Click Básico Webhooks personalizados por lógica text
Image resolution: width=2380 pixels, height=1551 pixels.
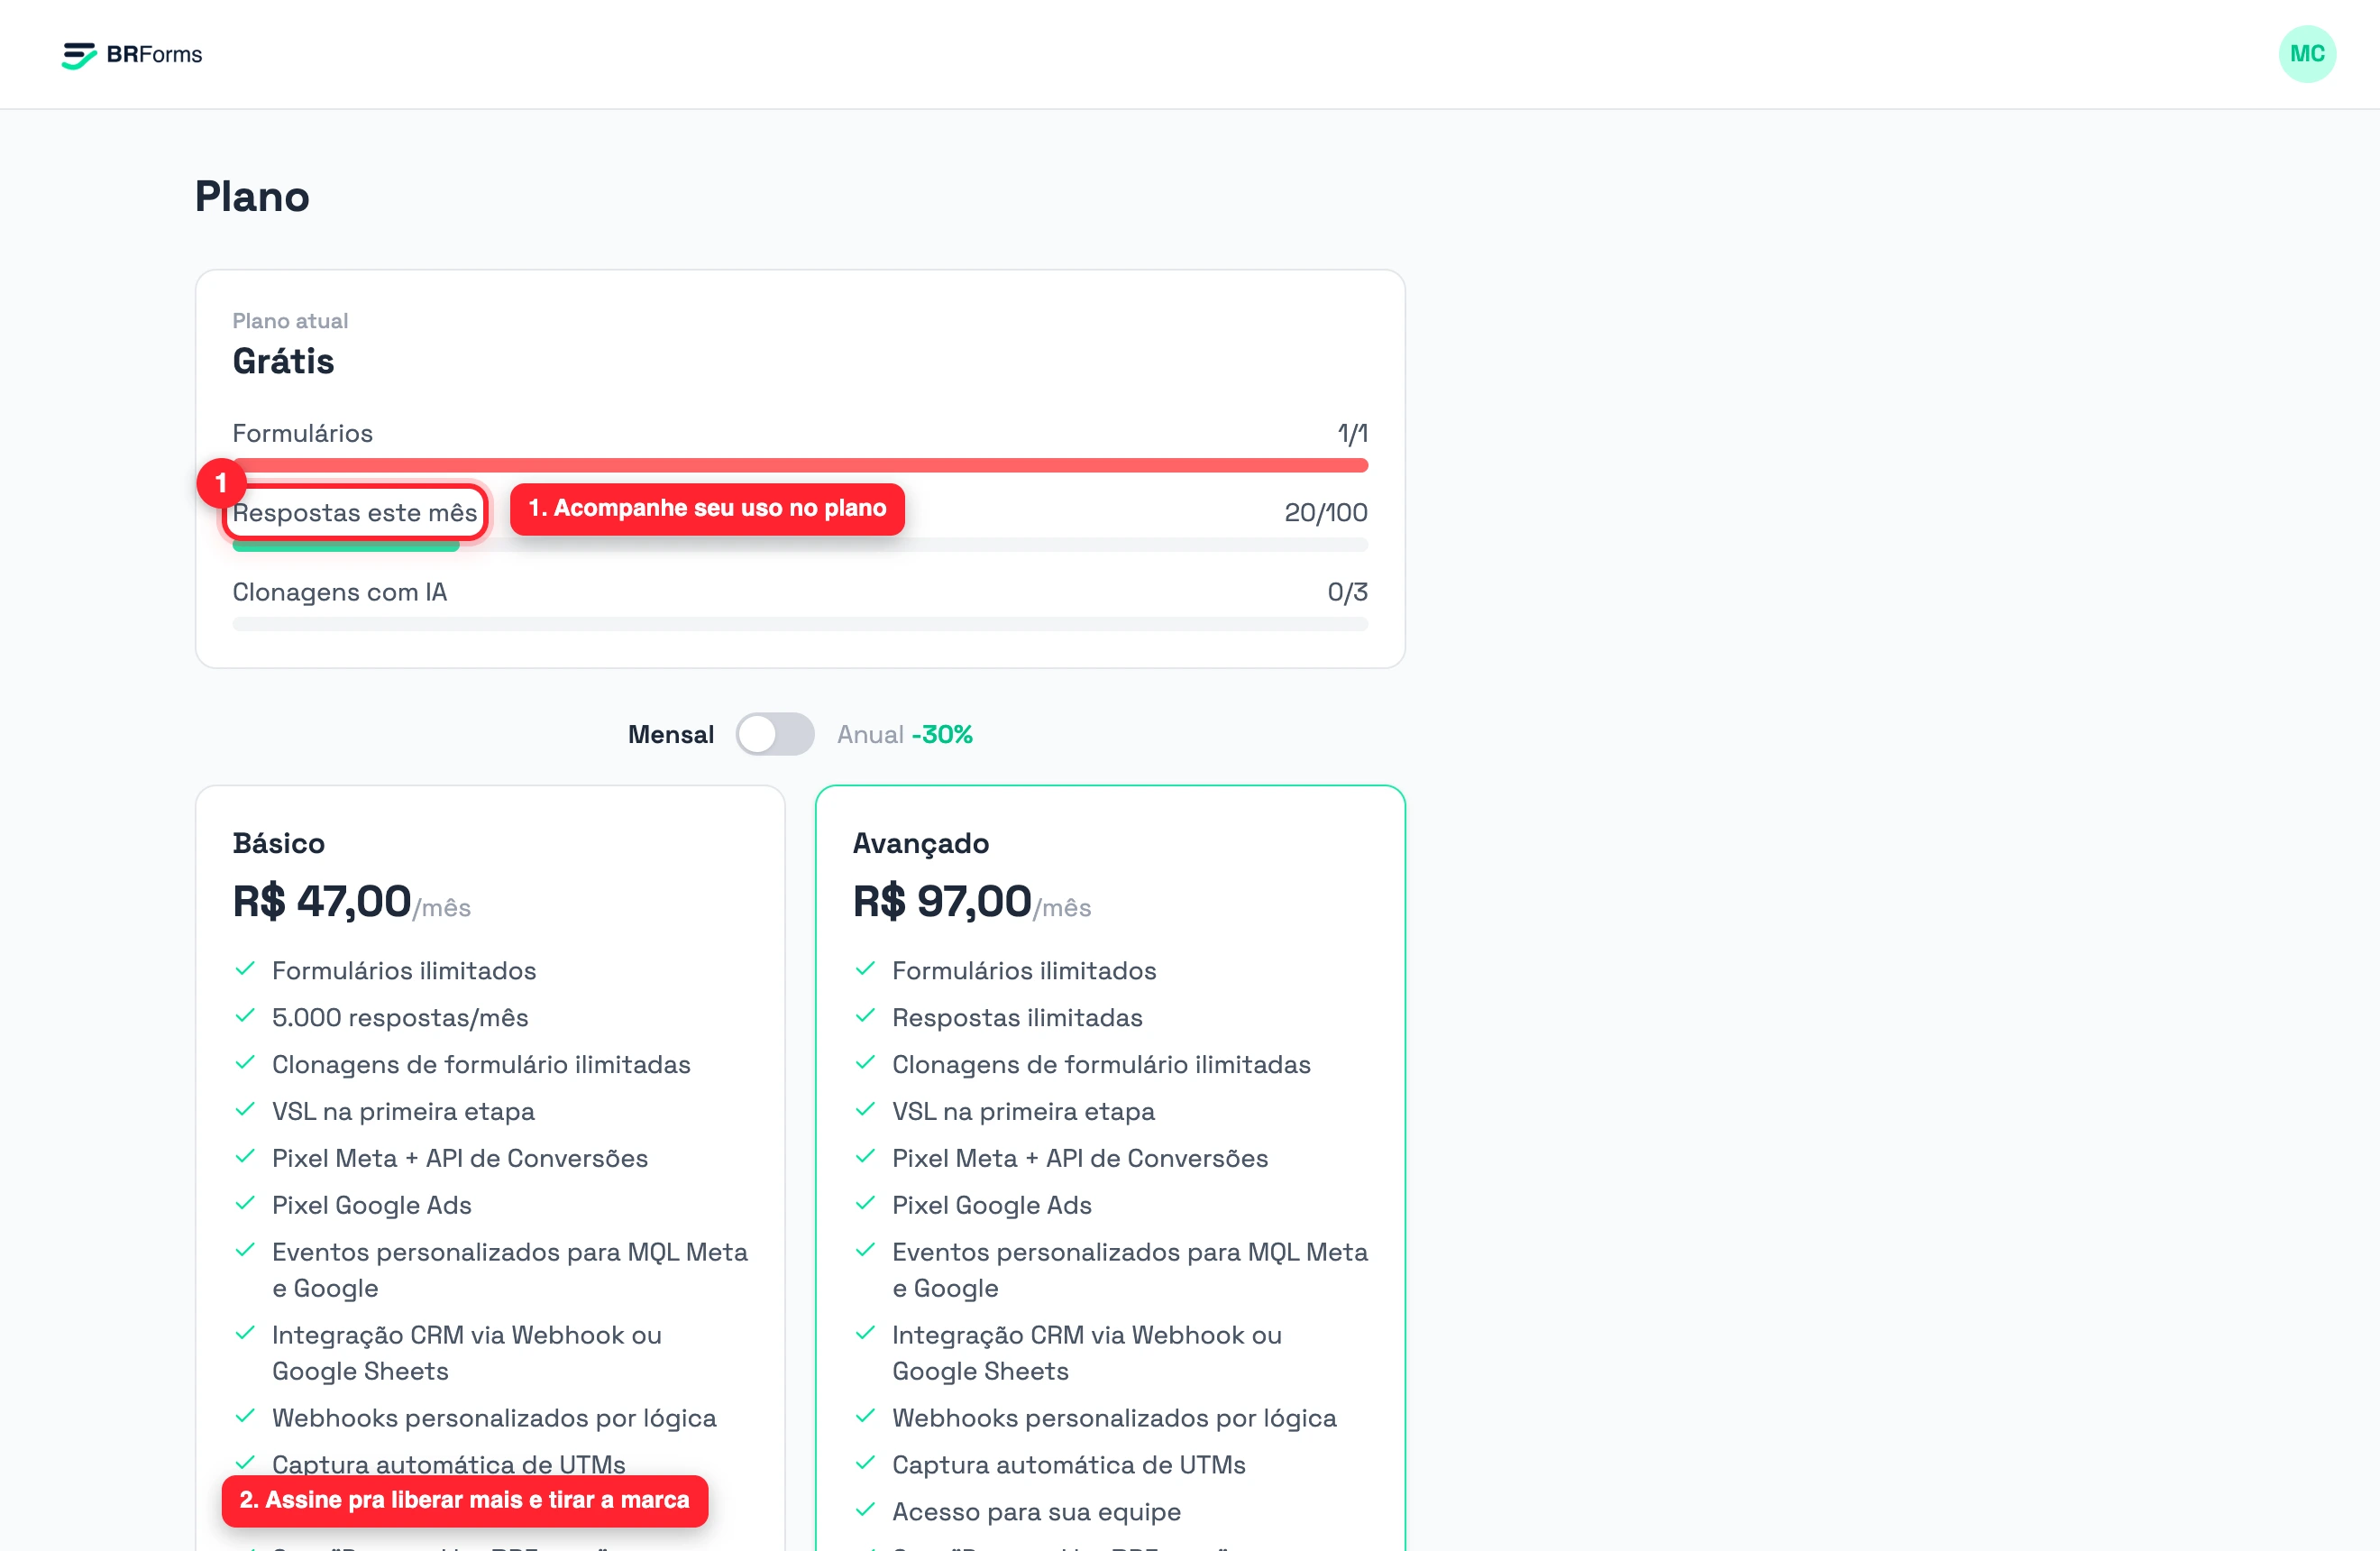coord(494,1418)
